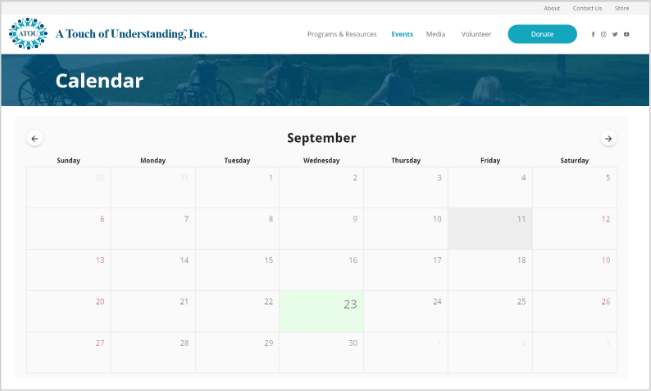
Task: Select Friday September 11 cell
Action: [x=490, y=229]
